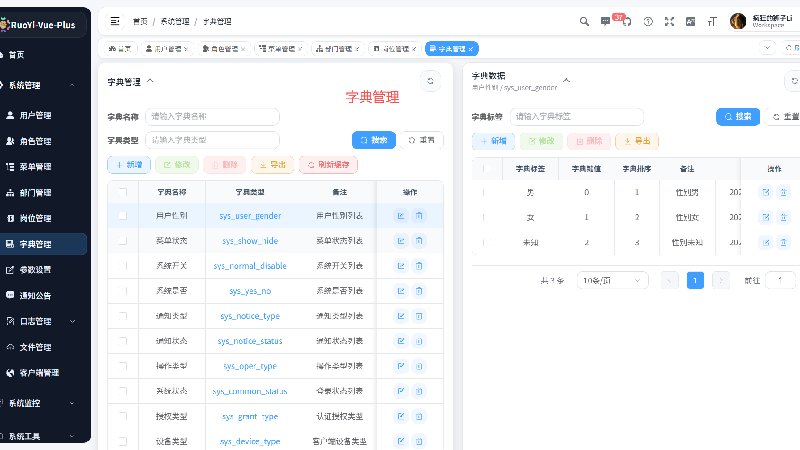
Task: Open the tabs bar dropdown arrow
Action: 767,48
